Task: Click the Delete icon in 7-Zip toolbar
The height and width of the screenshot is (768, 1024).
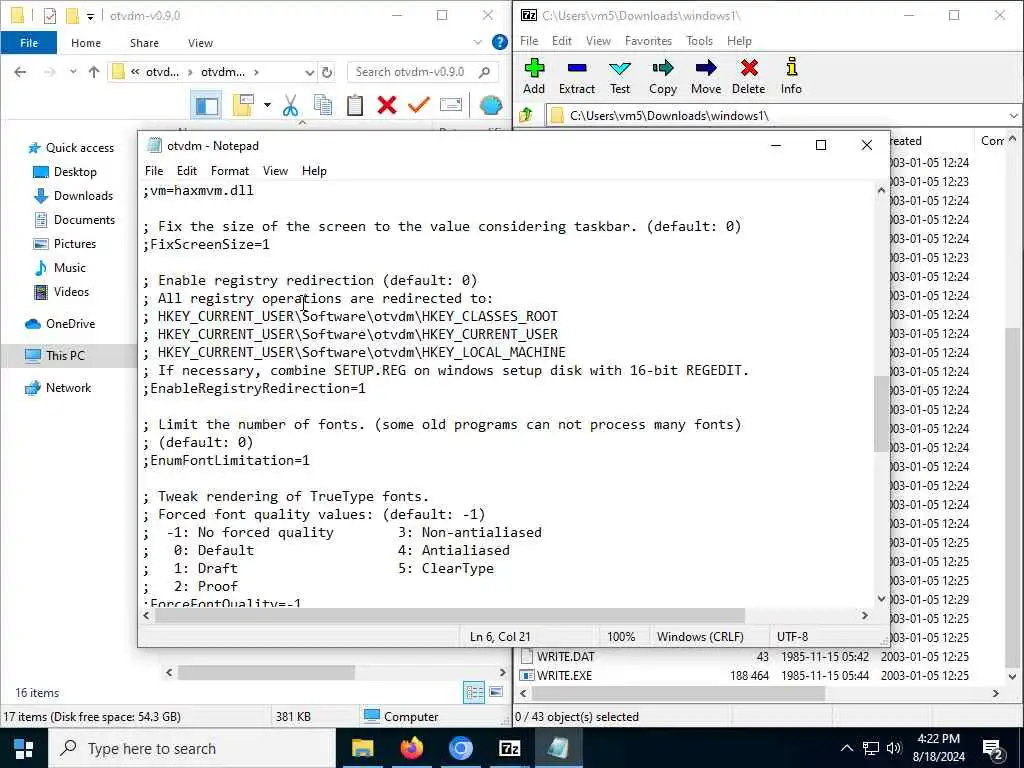Action: [748, 76]
